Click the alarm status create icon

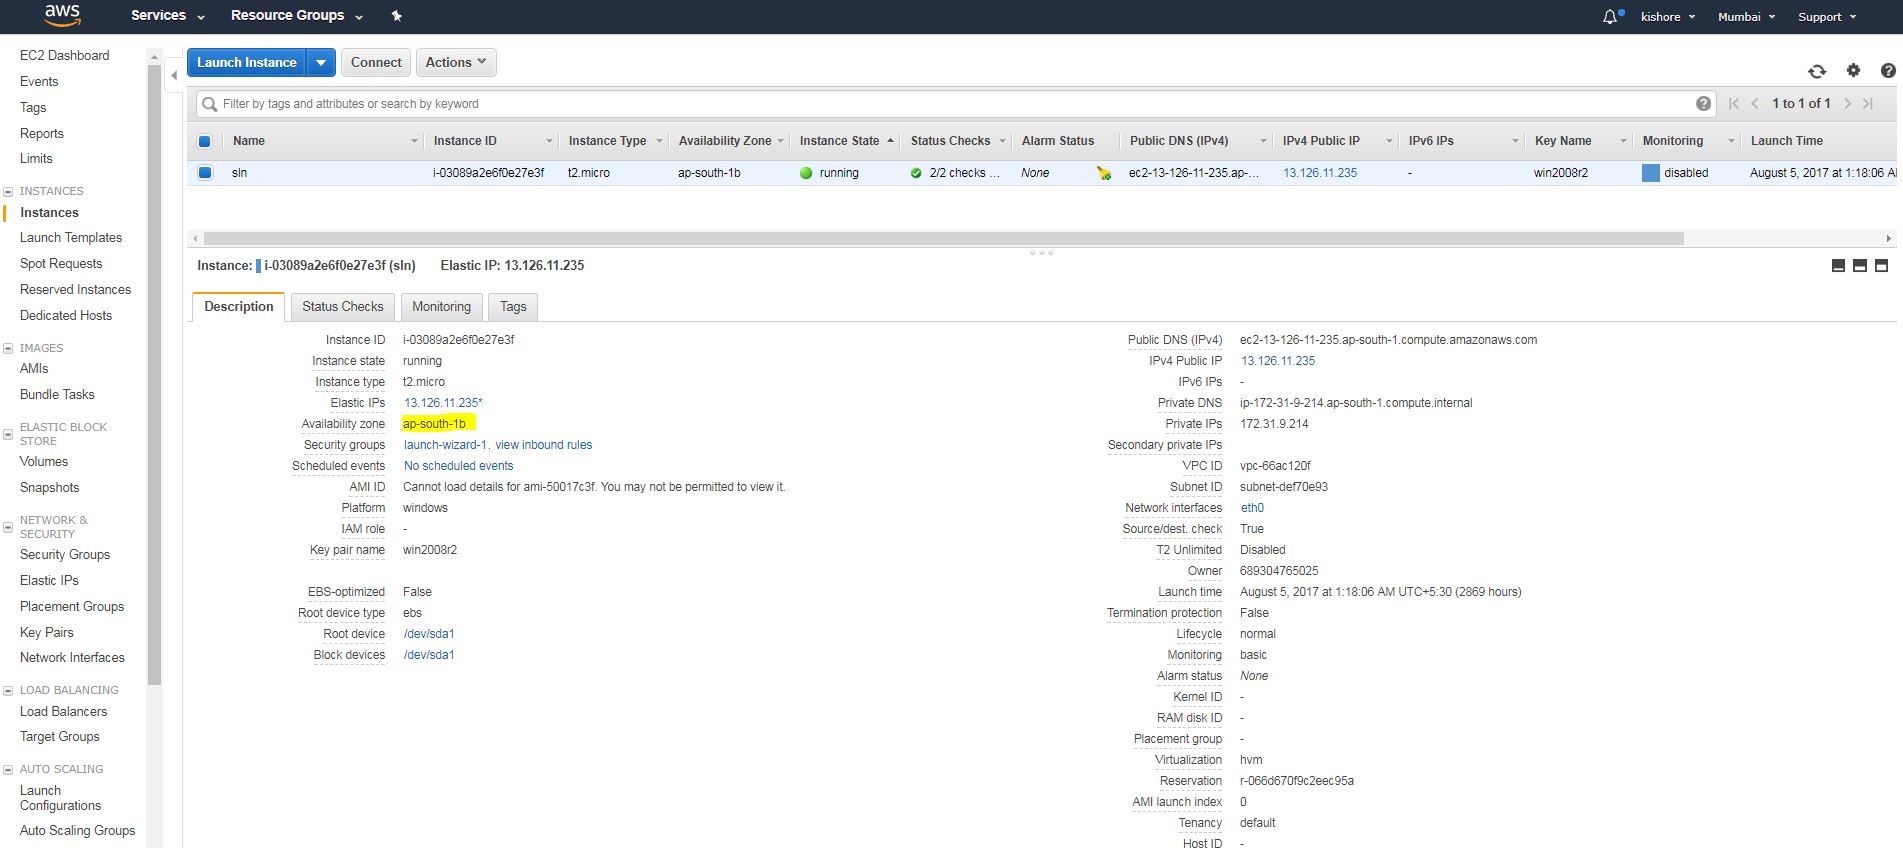pos(1103,173)
